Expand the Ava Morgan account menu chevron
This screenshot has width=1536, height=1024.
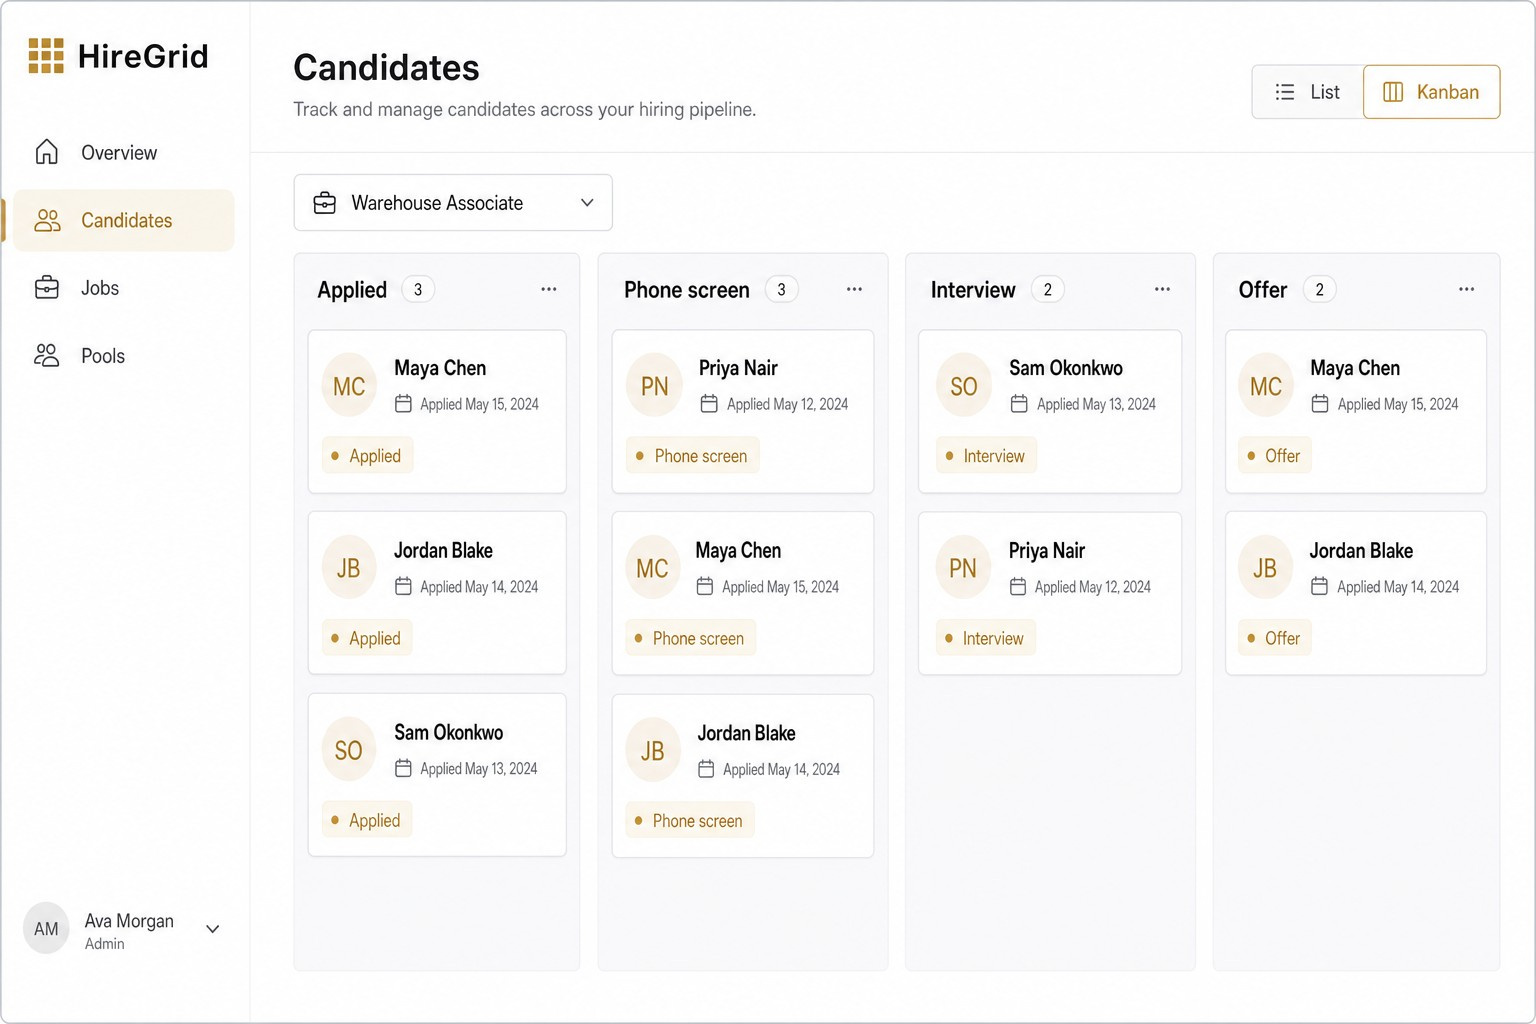213,929
